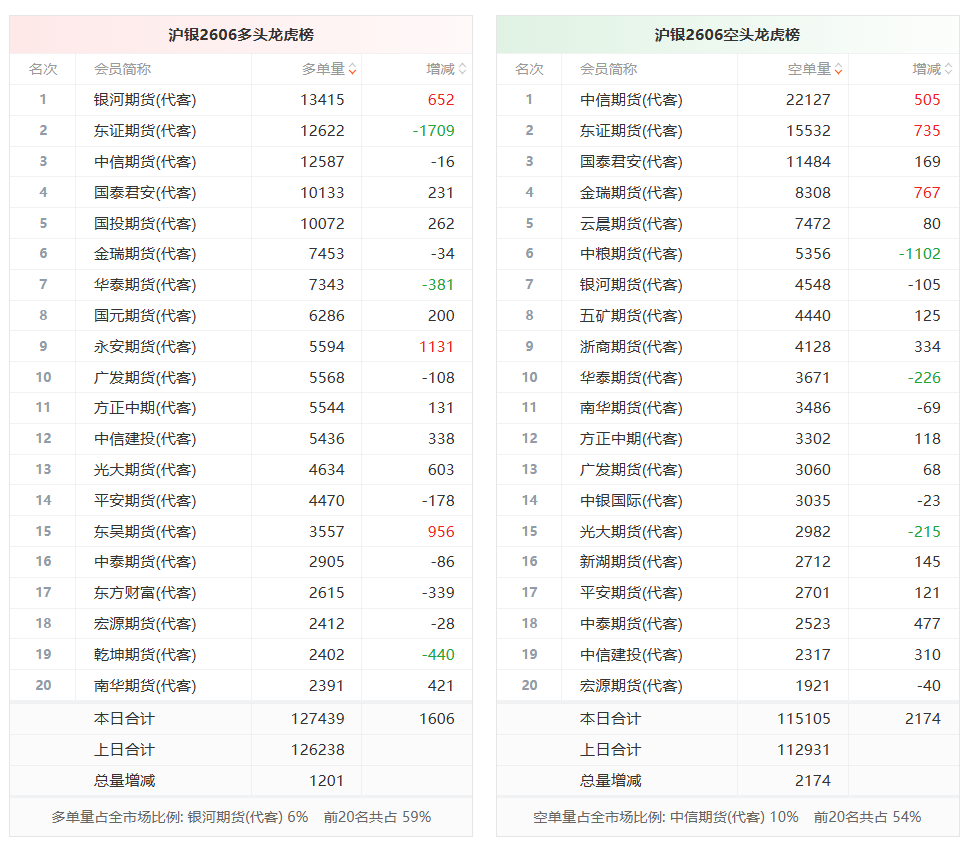Click previous-day long total 126238
968x849 pixels.
tap(318, 750)
